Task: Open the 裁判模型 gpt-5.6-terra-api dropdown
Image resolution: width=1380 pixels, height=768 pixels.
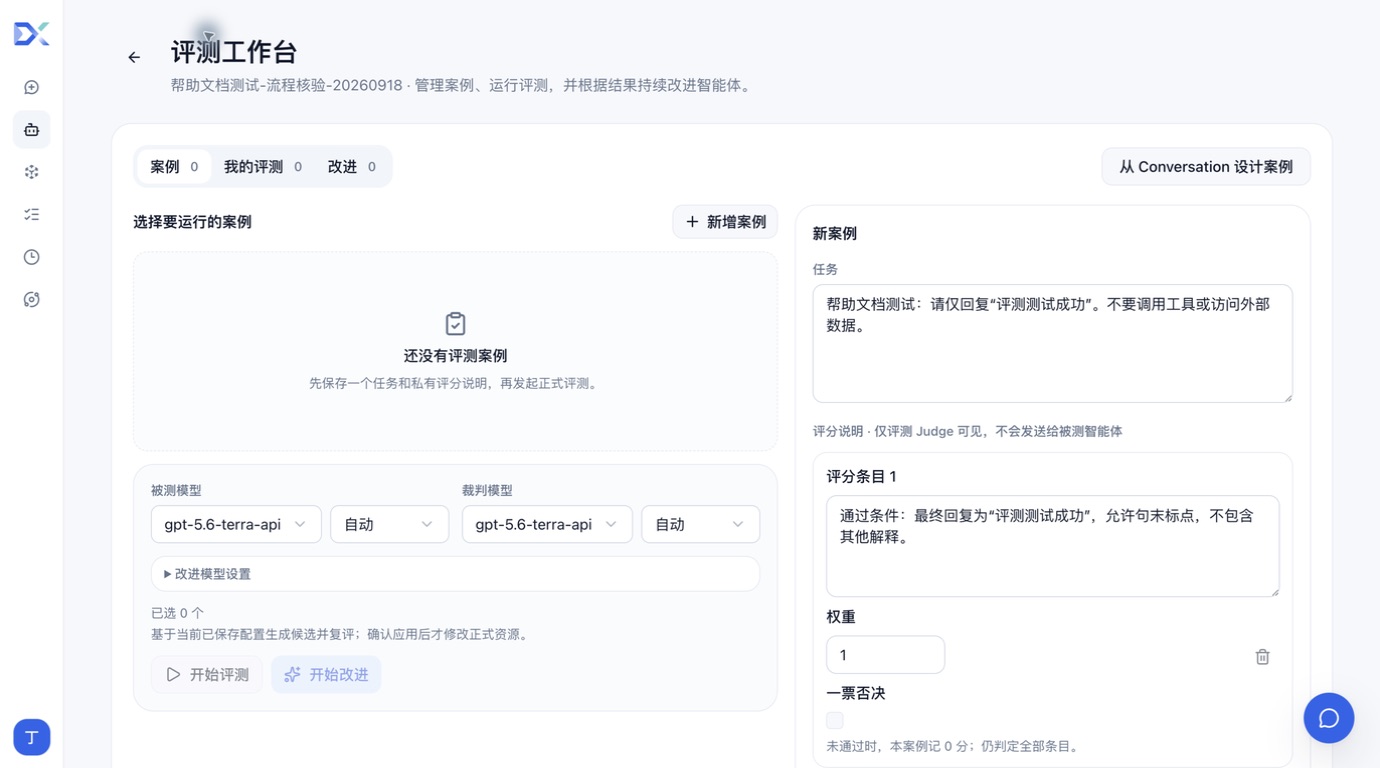Action: pyautogui.click(x=547, y=524)
